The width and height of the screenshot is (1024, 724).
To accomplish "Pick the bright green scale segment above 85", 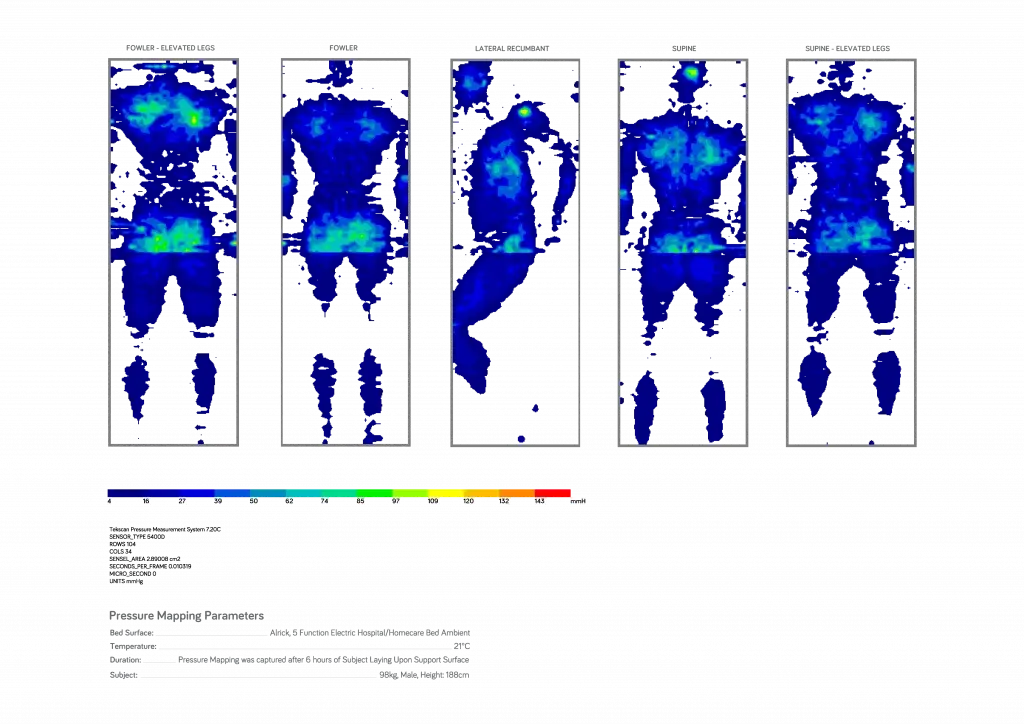I will (x=374, y=493).
